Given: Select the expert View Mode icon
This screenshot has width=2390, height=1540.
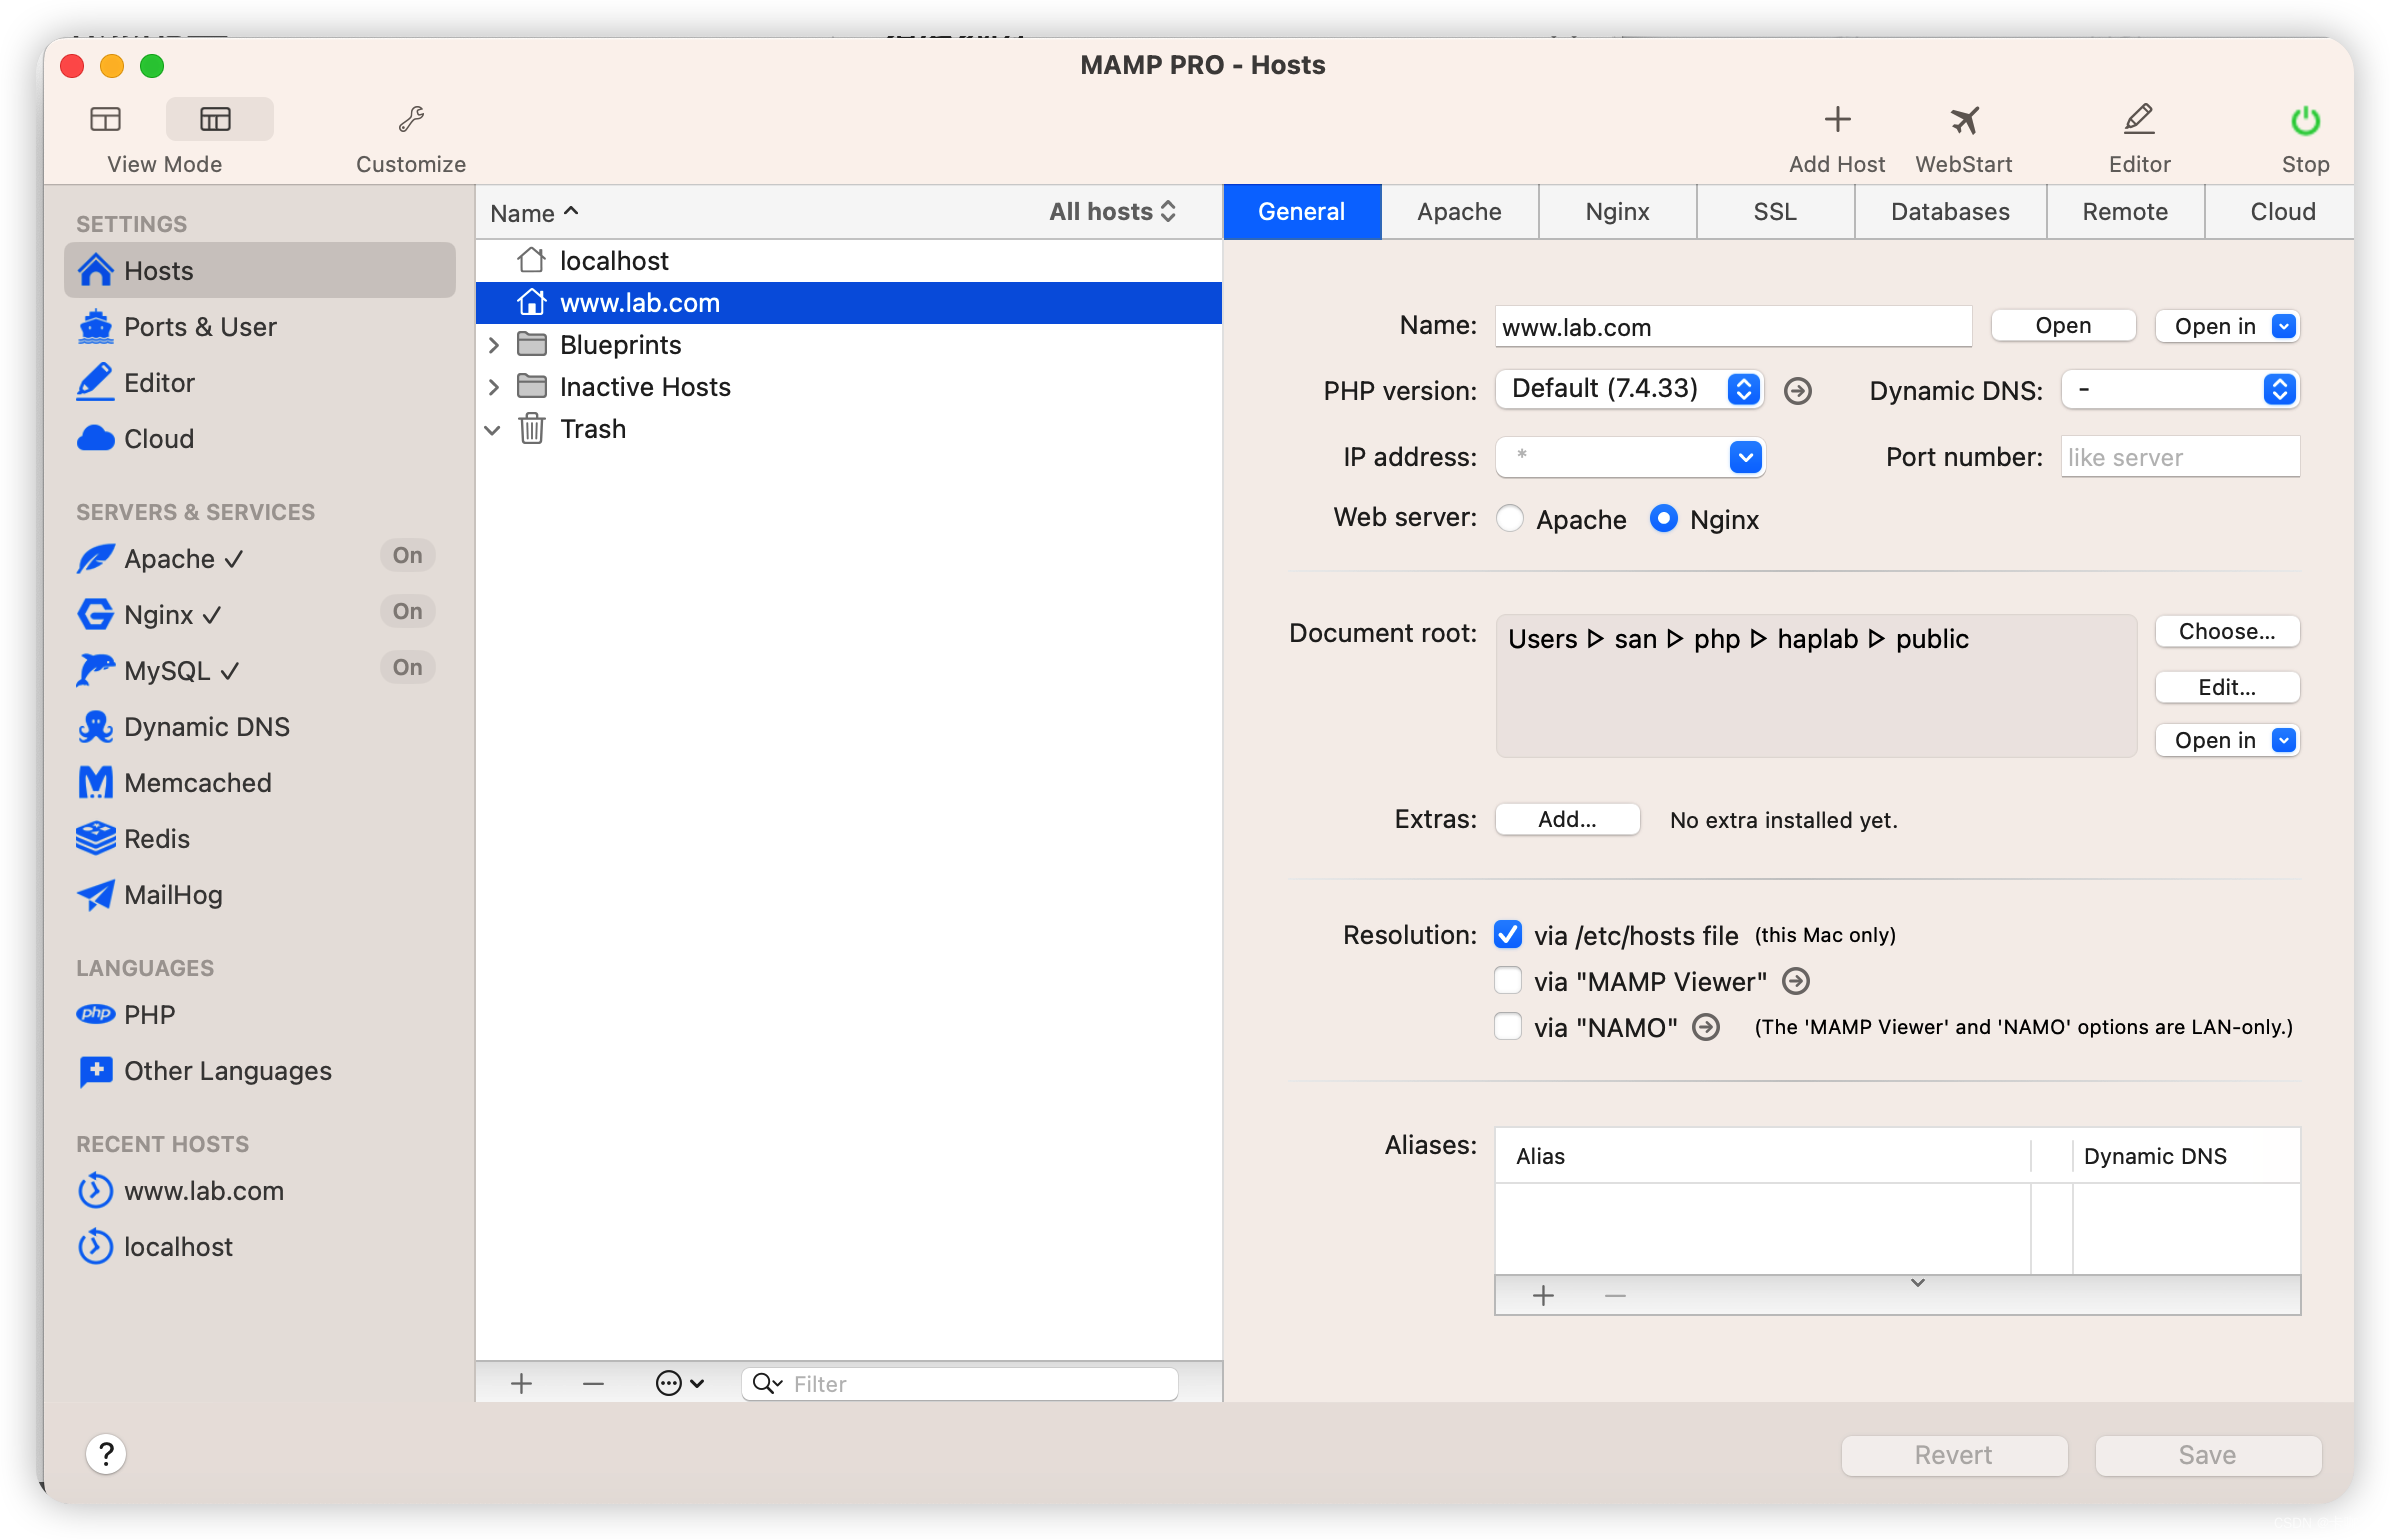Looking at the screenshot, I should 215,119.
